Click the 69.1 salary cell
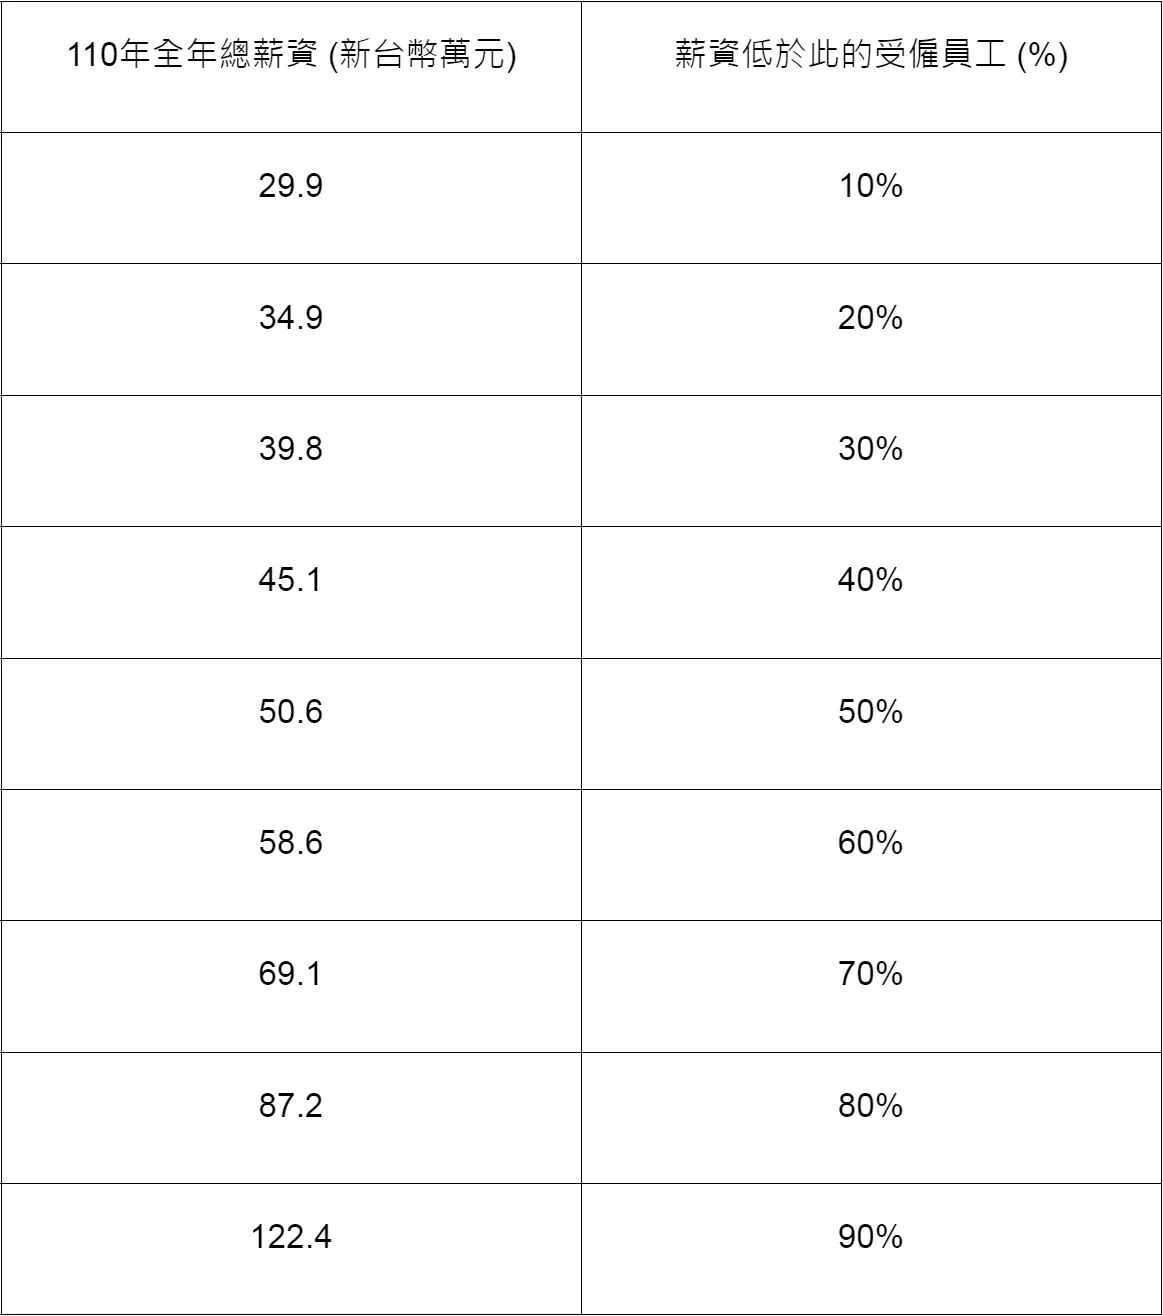1163x1316 pixels. pyautogui.click(x=291, y=986)
